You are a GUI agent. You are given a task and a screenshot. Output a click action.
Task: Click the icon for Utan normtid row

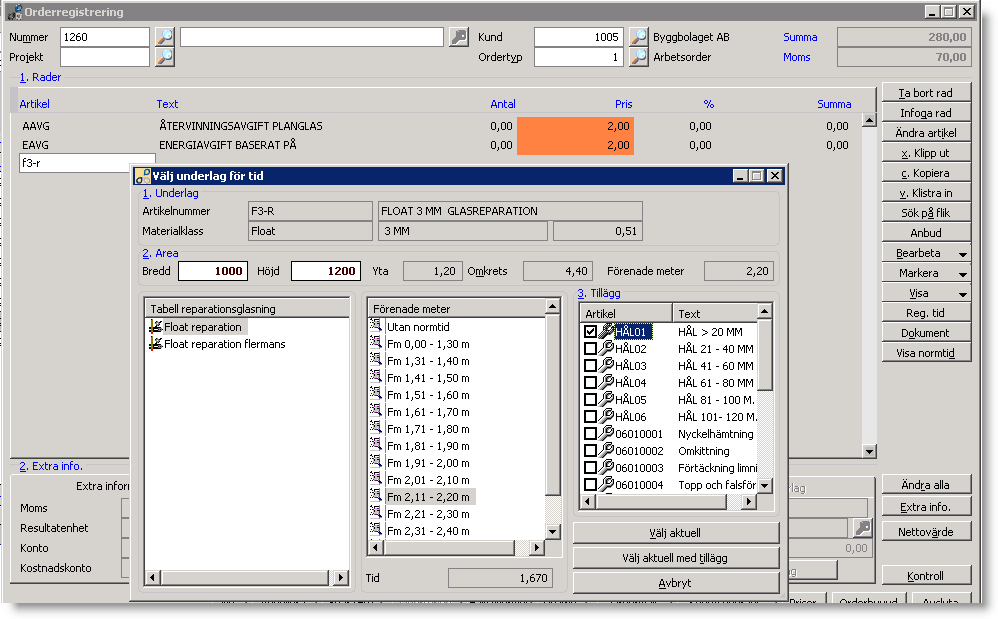click(x=376, y=326)
